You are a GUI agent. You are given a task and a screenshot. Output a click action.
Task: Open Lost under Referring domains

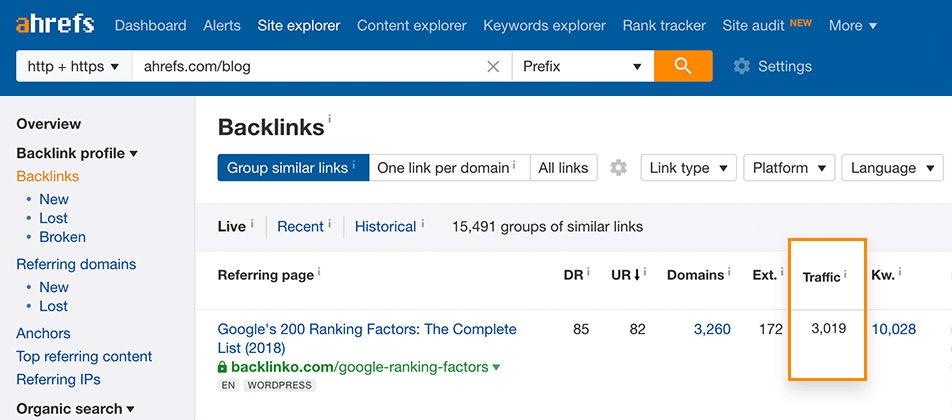[53, 306]
